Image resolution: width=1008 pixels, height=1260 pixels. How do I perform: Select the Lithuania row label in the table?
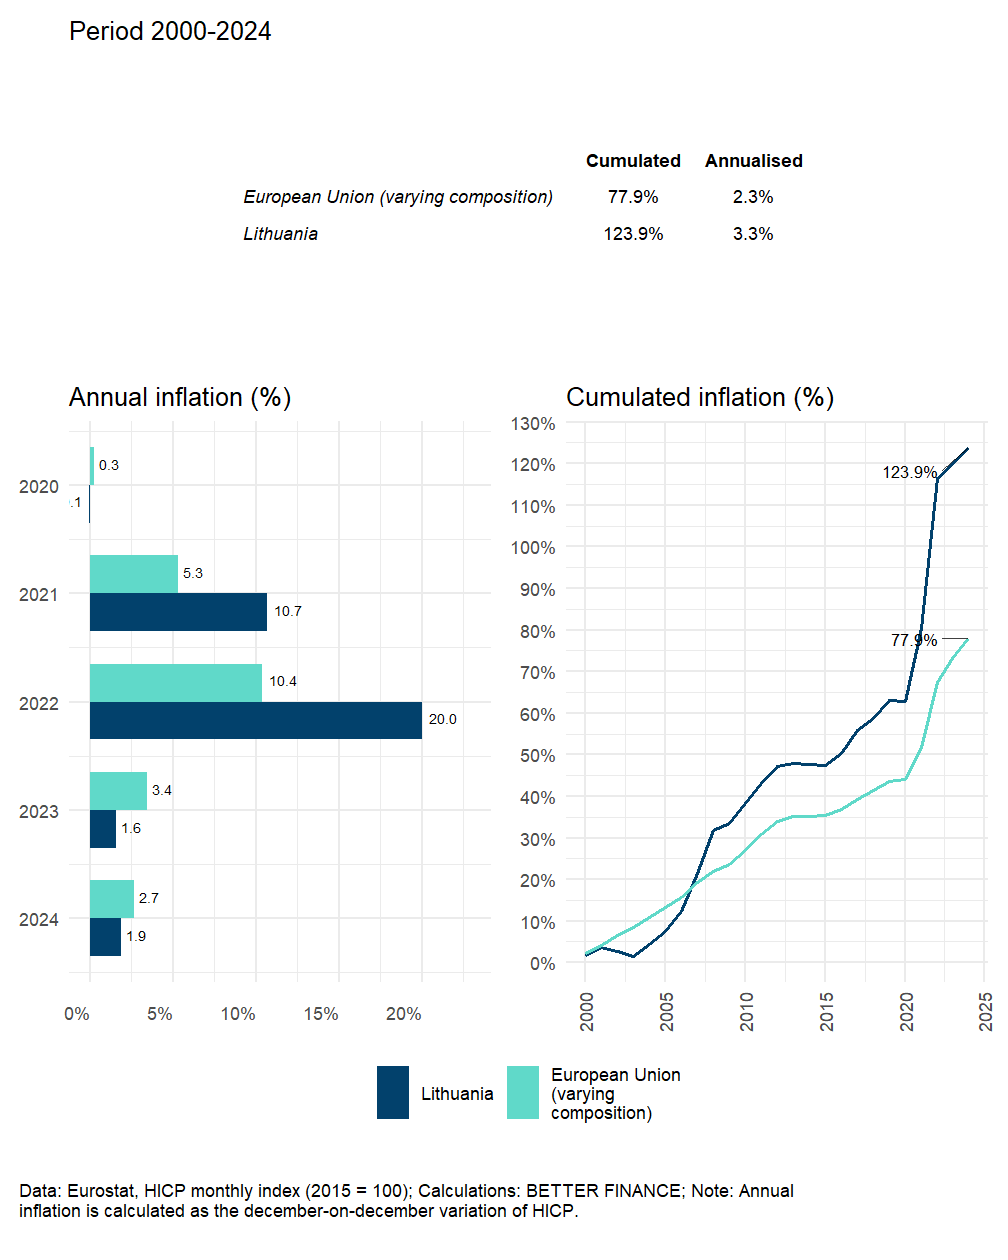pos(281,234)
